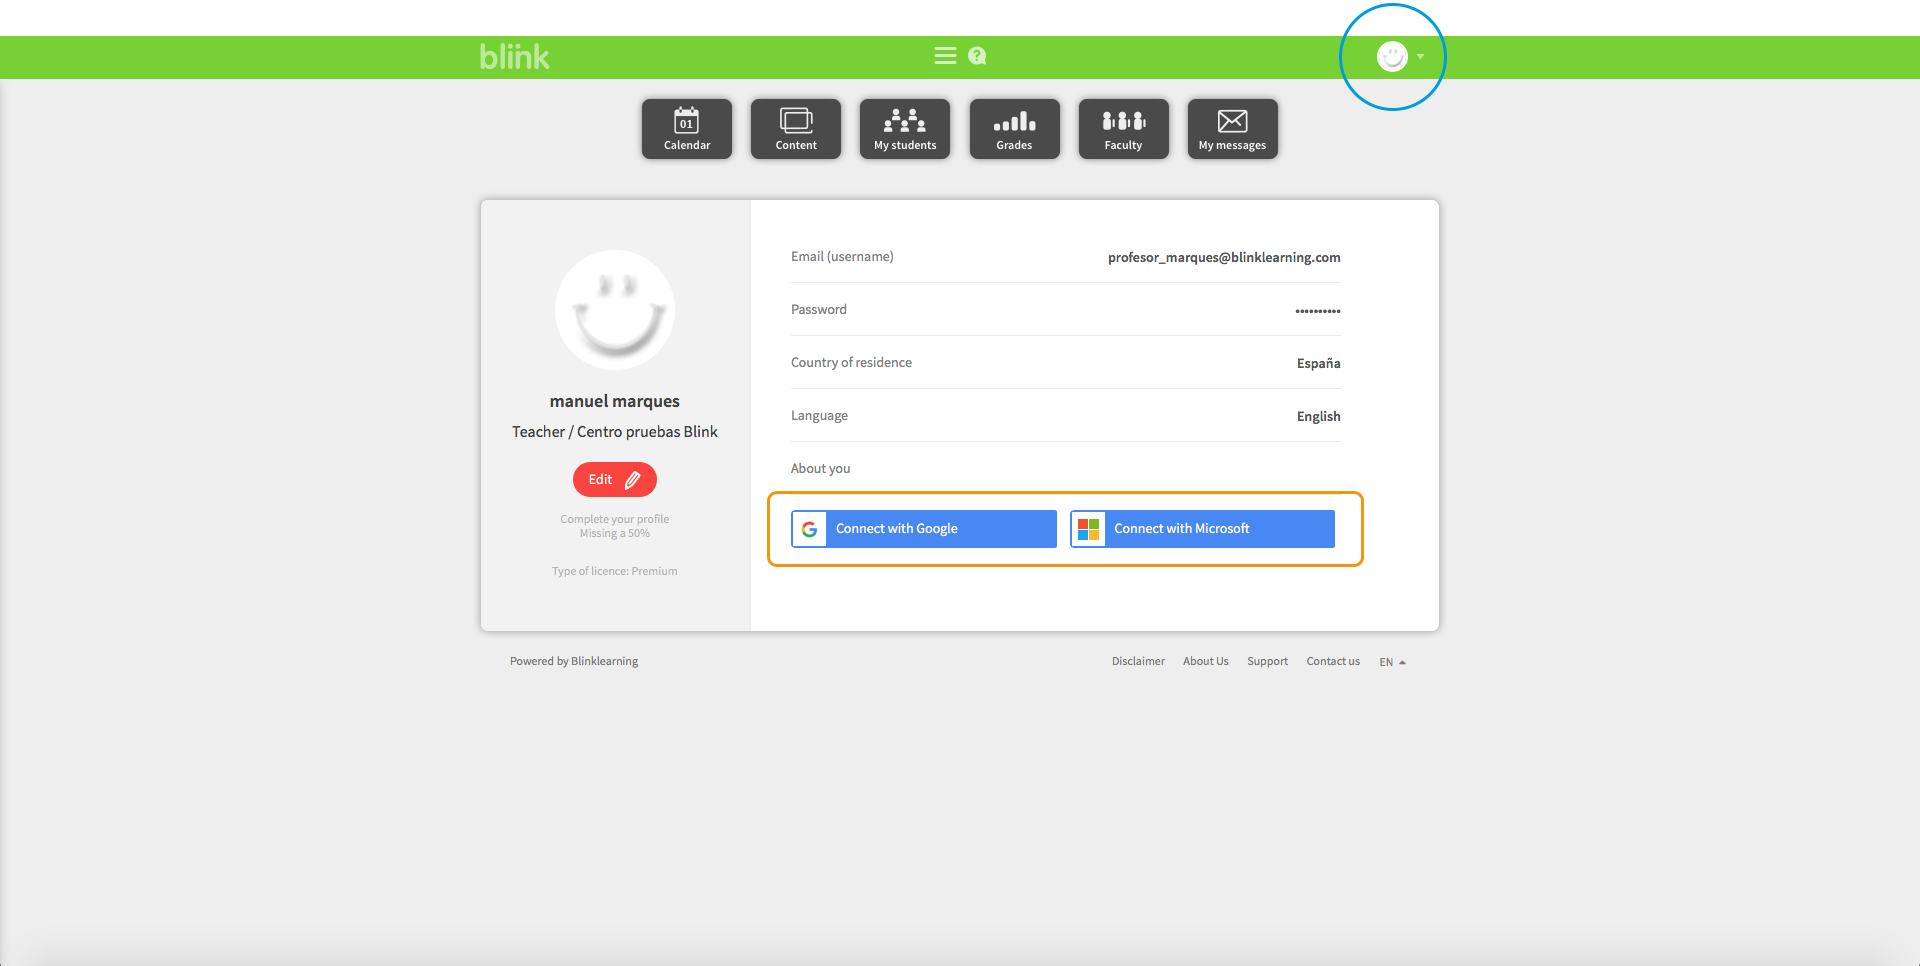Open the Disclaimer link
This screenshot has width=1920, height=966.
(x=1138, y=661)
